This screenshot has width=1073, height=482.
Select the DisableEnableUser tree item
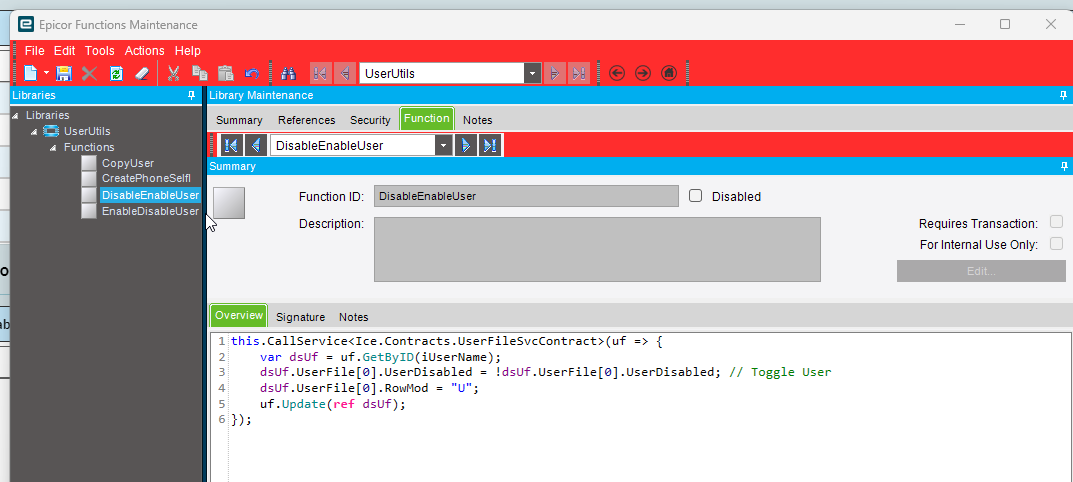[x=150, y=195]
